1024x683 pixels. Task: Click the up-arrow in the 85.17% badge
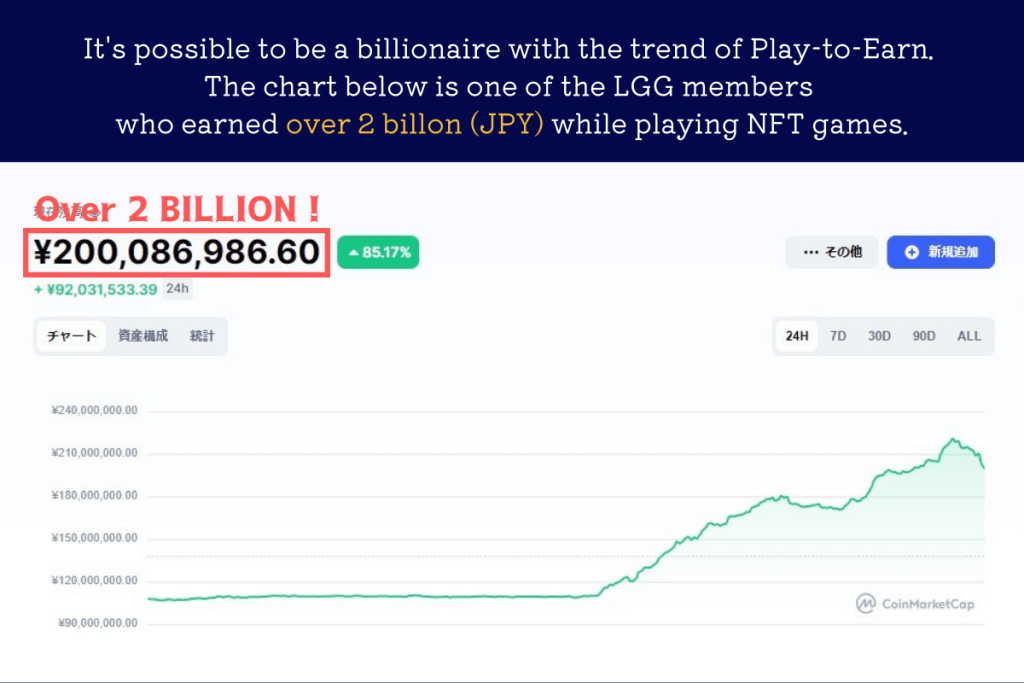click(x=354, y=252)
